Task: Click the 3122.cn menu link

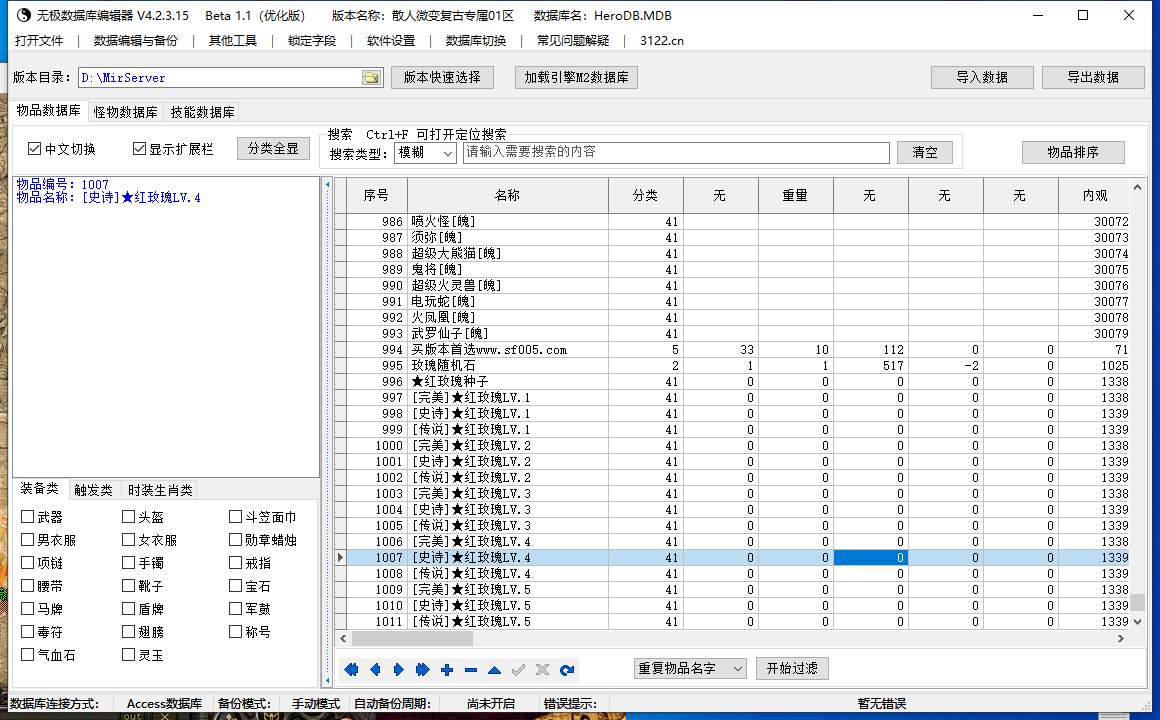Action: [662, 41]
